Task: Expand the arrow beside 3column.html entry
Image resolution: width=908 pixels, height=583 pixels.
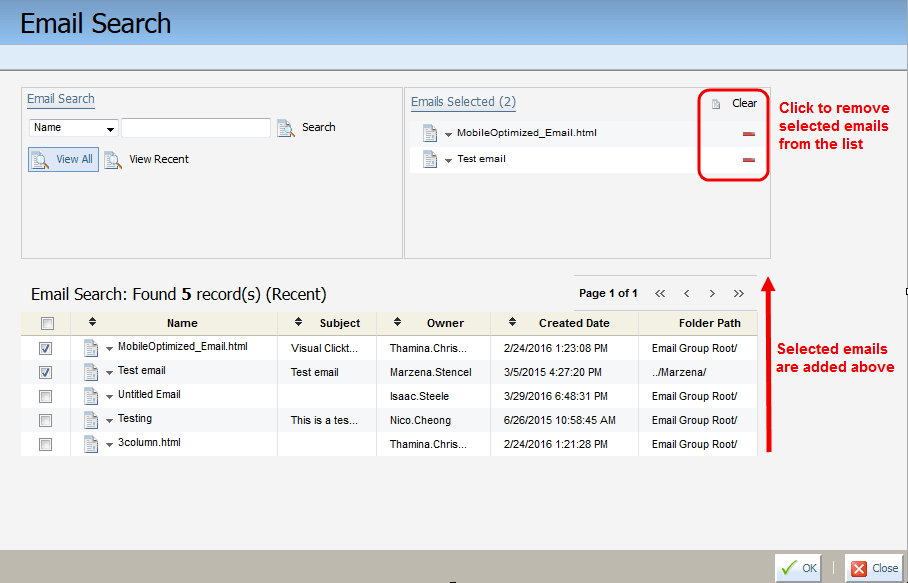Action: pos(108,445)
